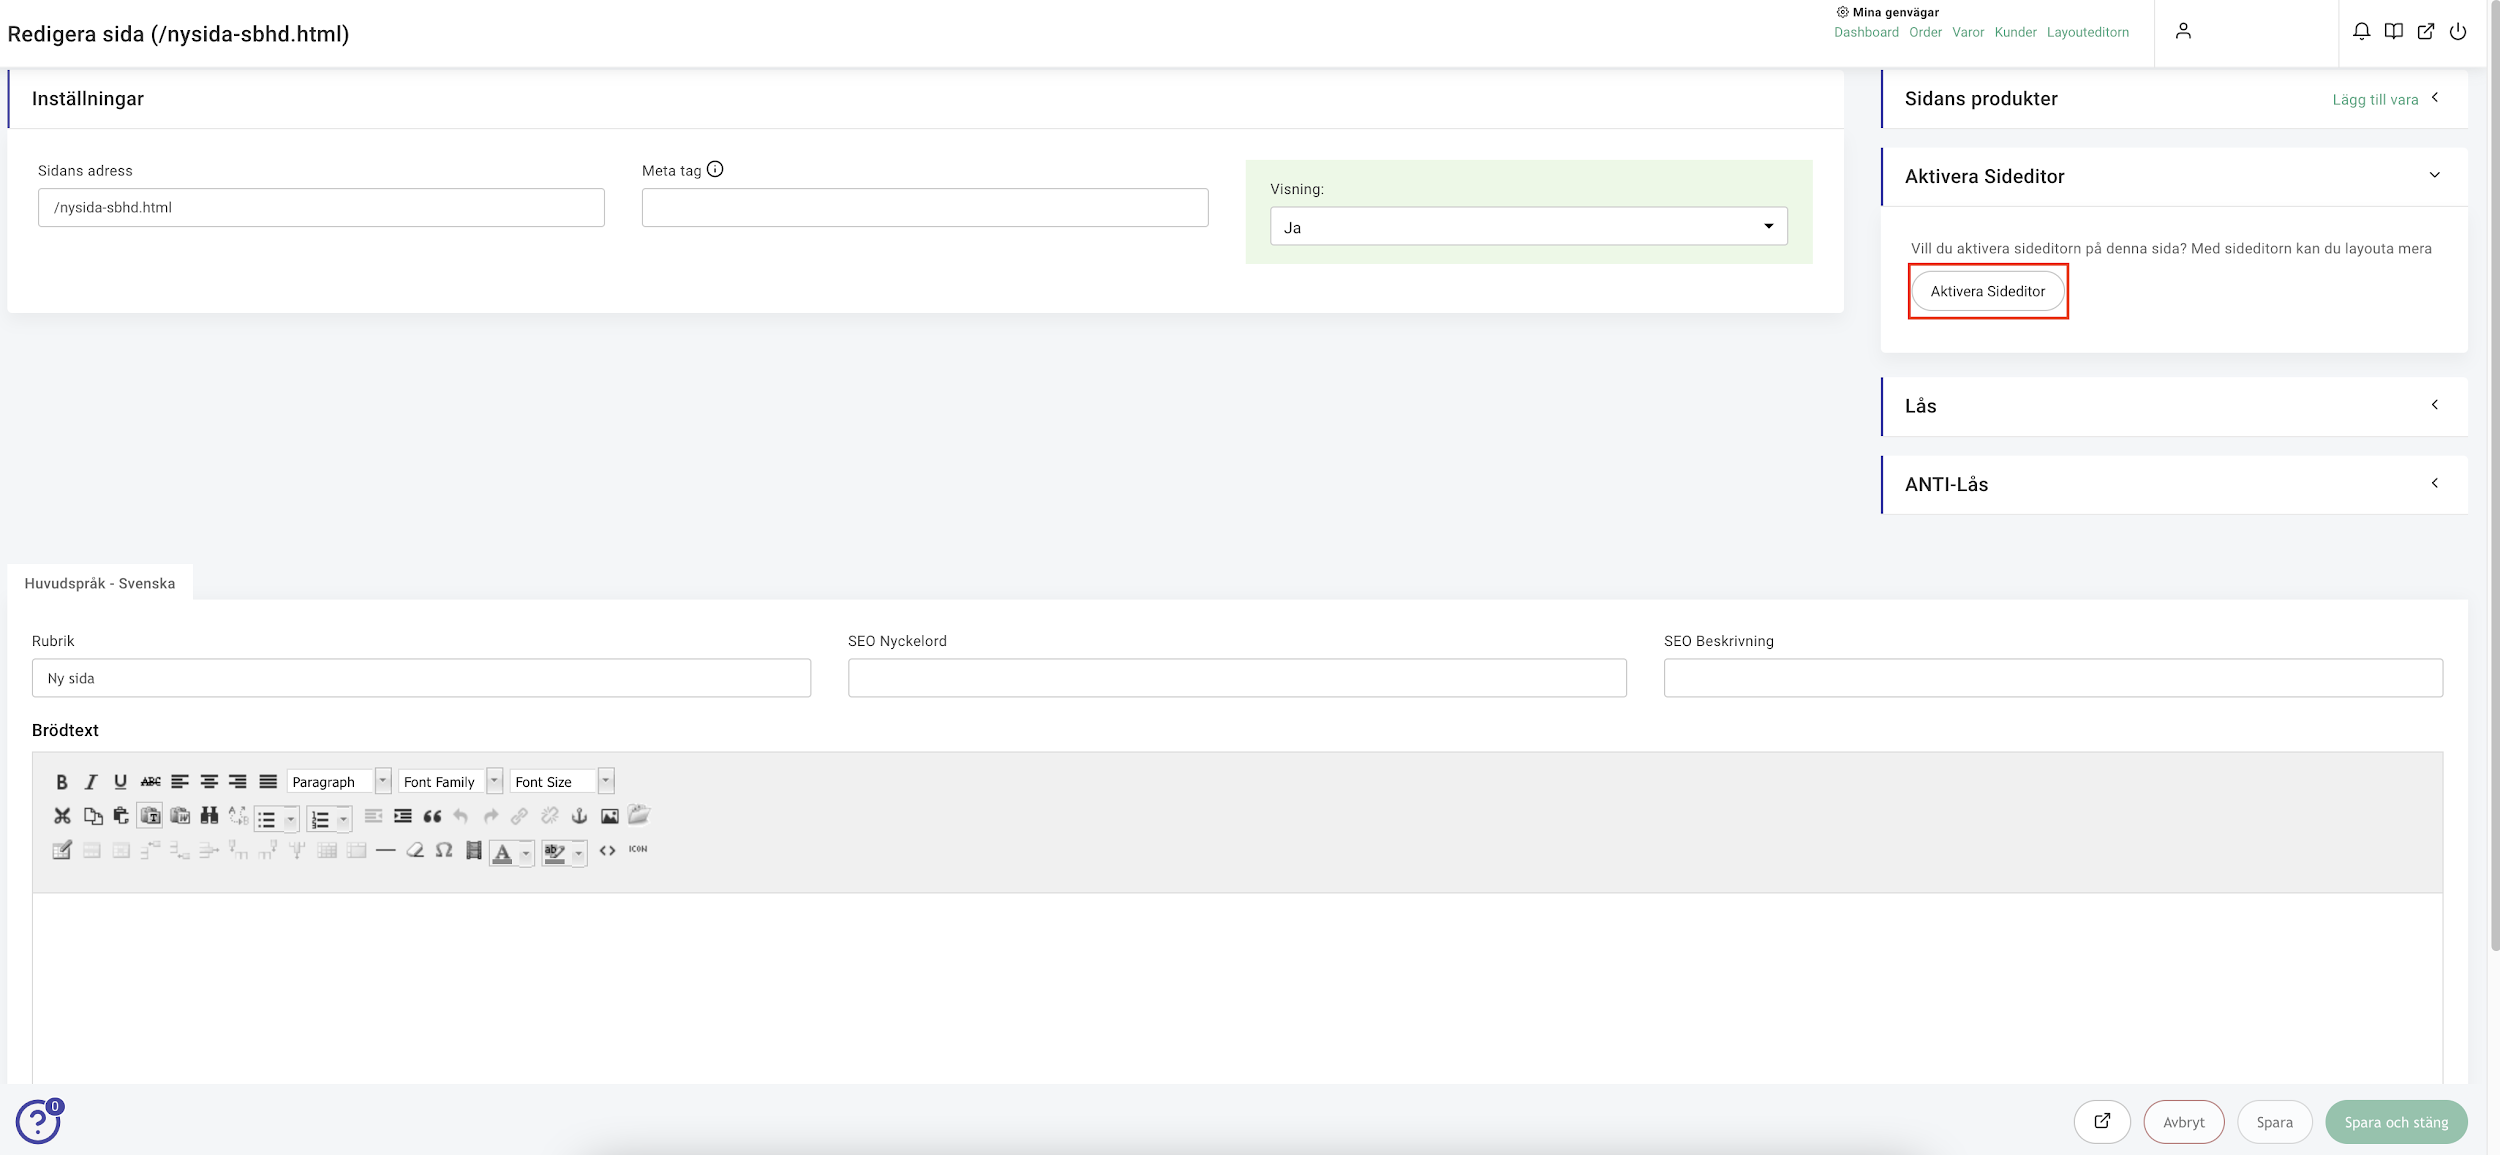Click the insert image icon
The image size is (2500, 1155).
[609, 816]
